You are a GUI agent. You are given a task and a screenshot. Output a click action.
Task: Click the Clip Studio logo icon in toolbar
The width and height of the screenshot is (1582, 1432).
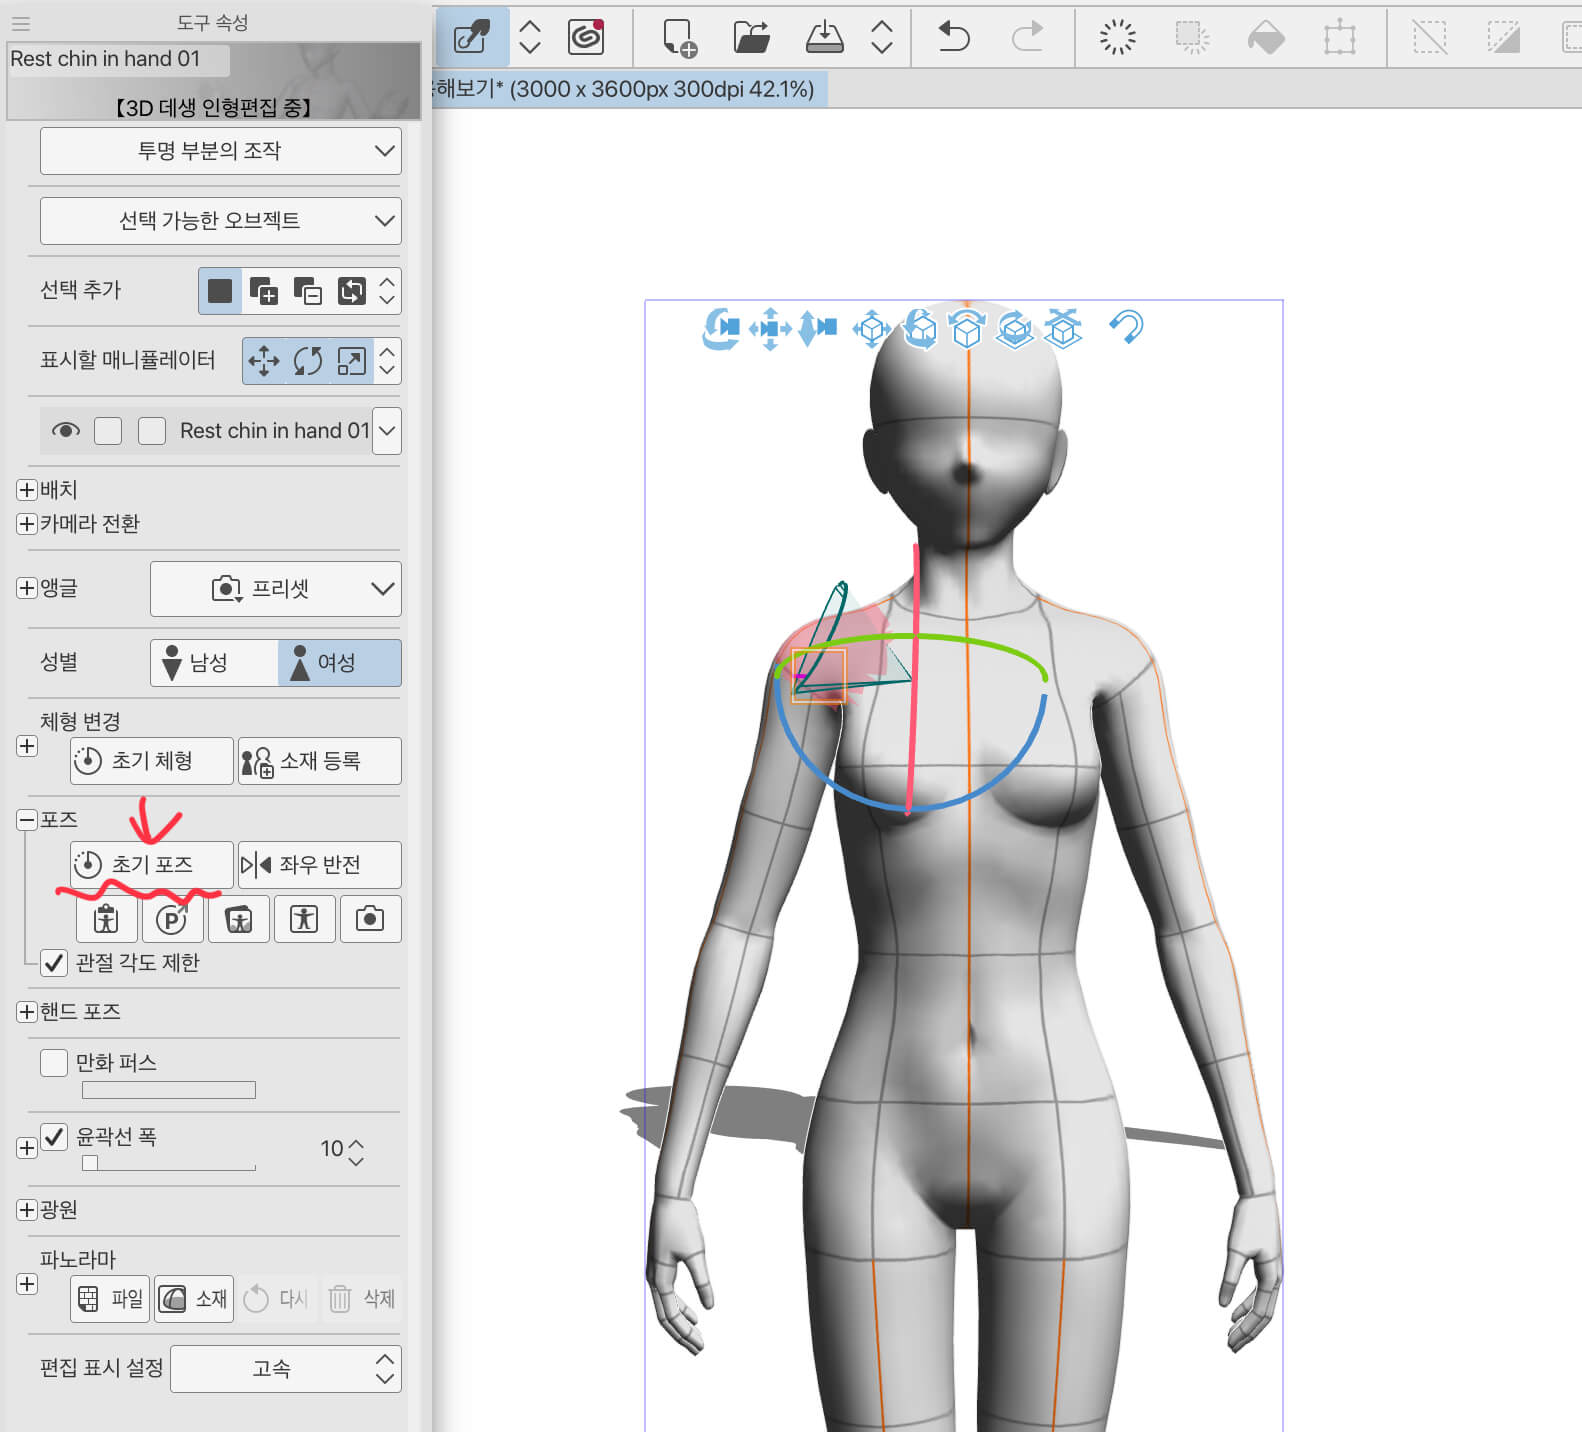pos(586,37)
